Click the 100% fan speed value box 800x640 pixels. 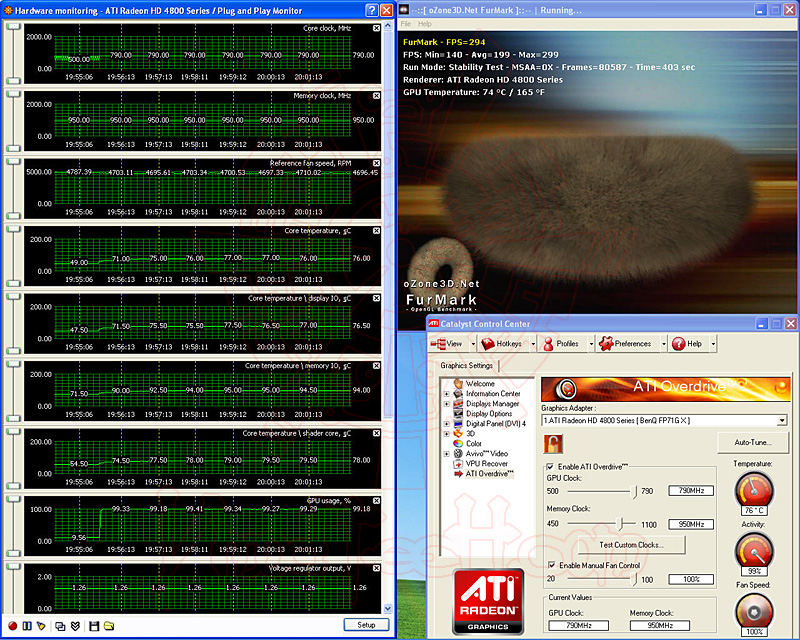click(x=691, y=579)
